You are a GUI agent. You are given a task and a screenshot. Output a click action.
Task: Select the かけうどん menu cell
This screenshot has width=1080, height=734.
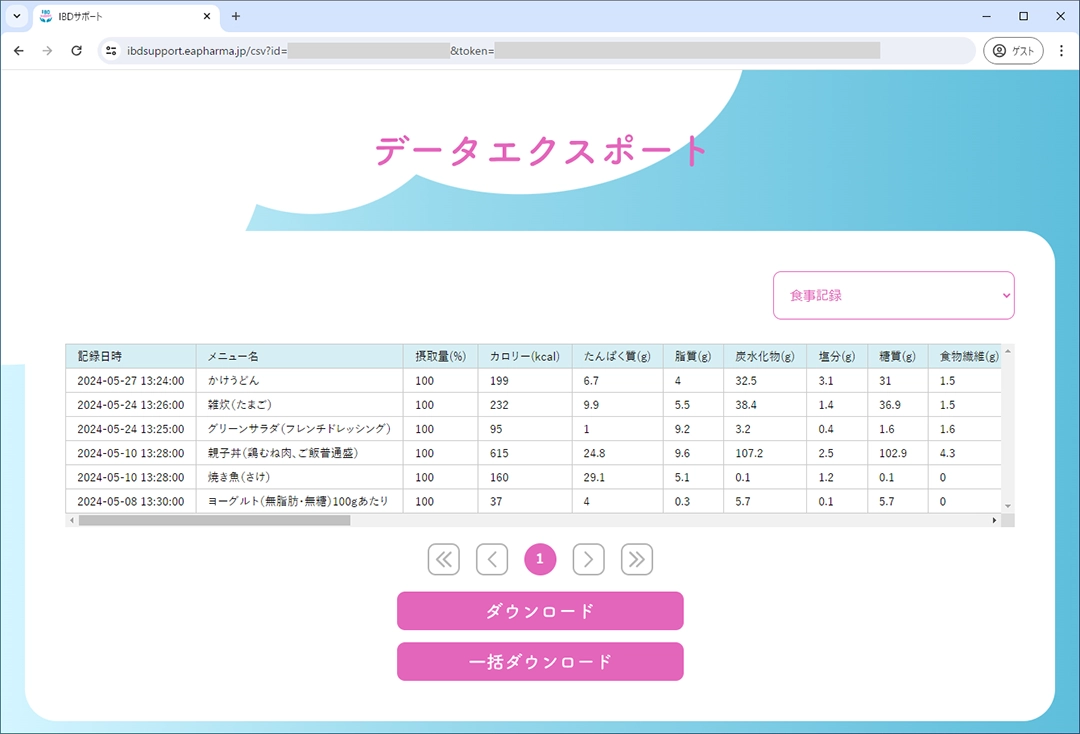click(x=300, y=380)
